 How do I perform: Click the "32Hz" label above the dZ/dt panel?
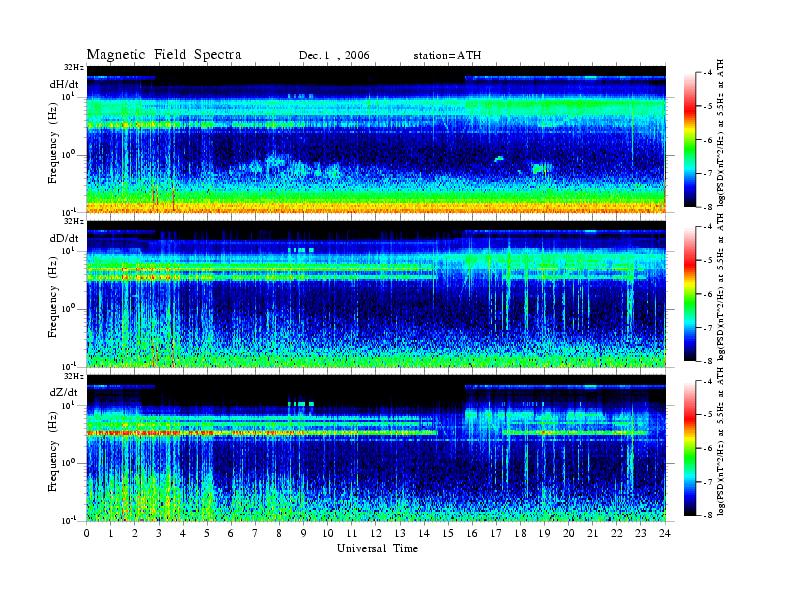[x=74, y=376]
